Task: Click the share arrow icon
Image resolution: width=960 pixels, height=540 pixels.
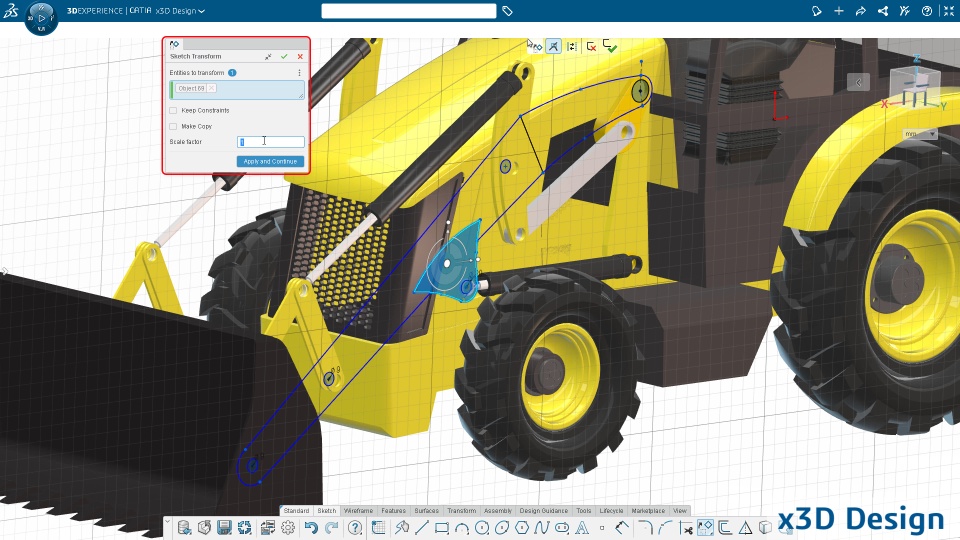Action: pos(861,11)
